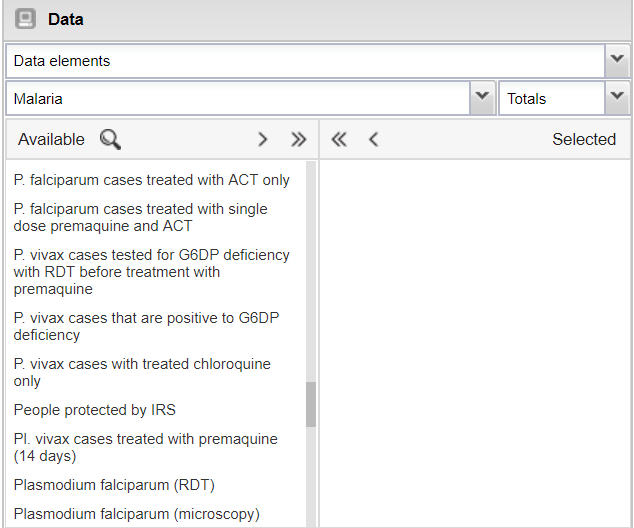Open the Data elements dropdown arrow
Viewport: 634px width, 528px height.
[x=617, y=60]
